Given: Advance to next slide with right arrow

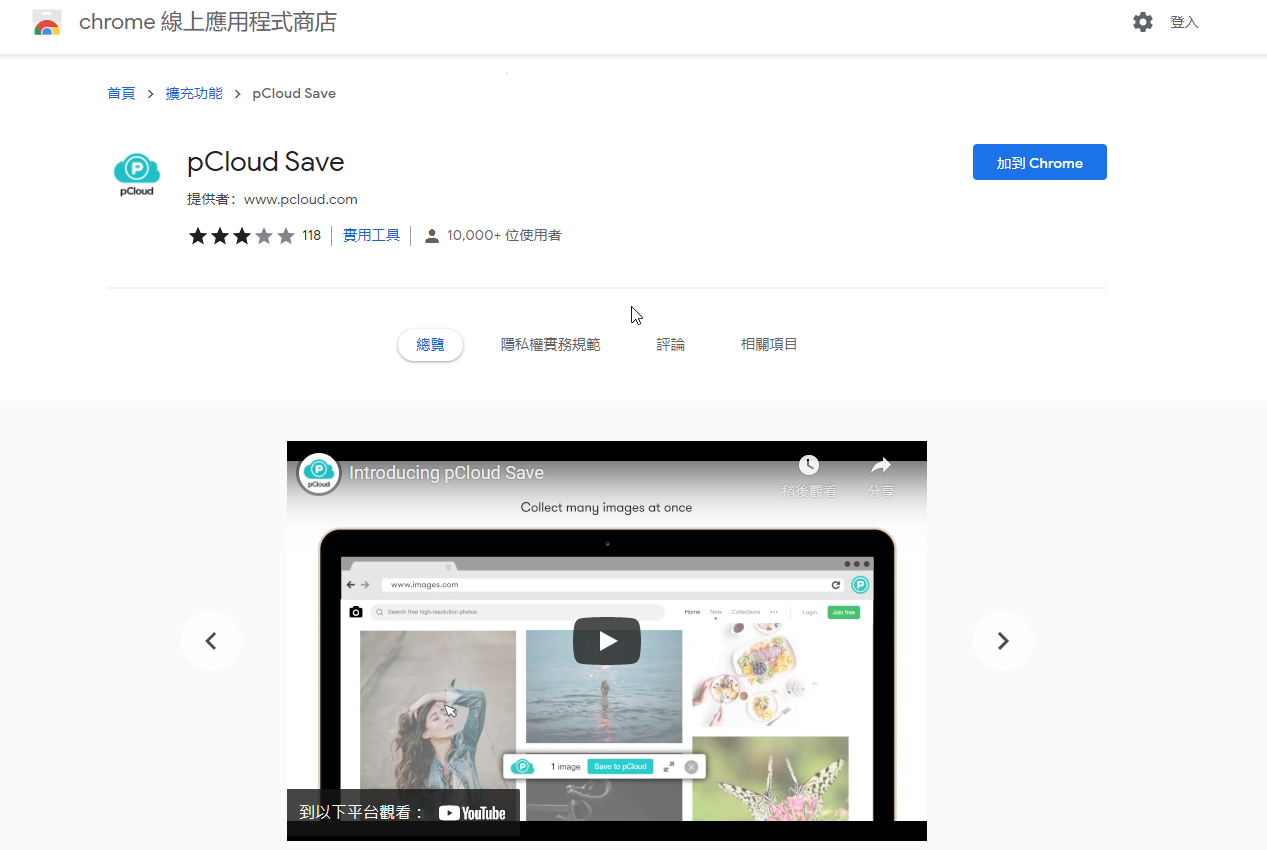Looking at the screenshot, I should [1003, 641].
